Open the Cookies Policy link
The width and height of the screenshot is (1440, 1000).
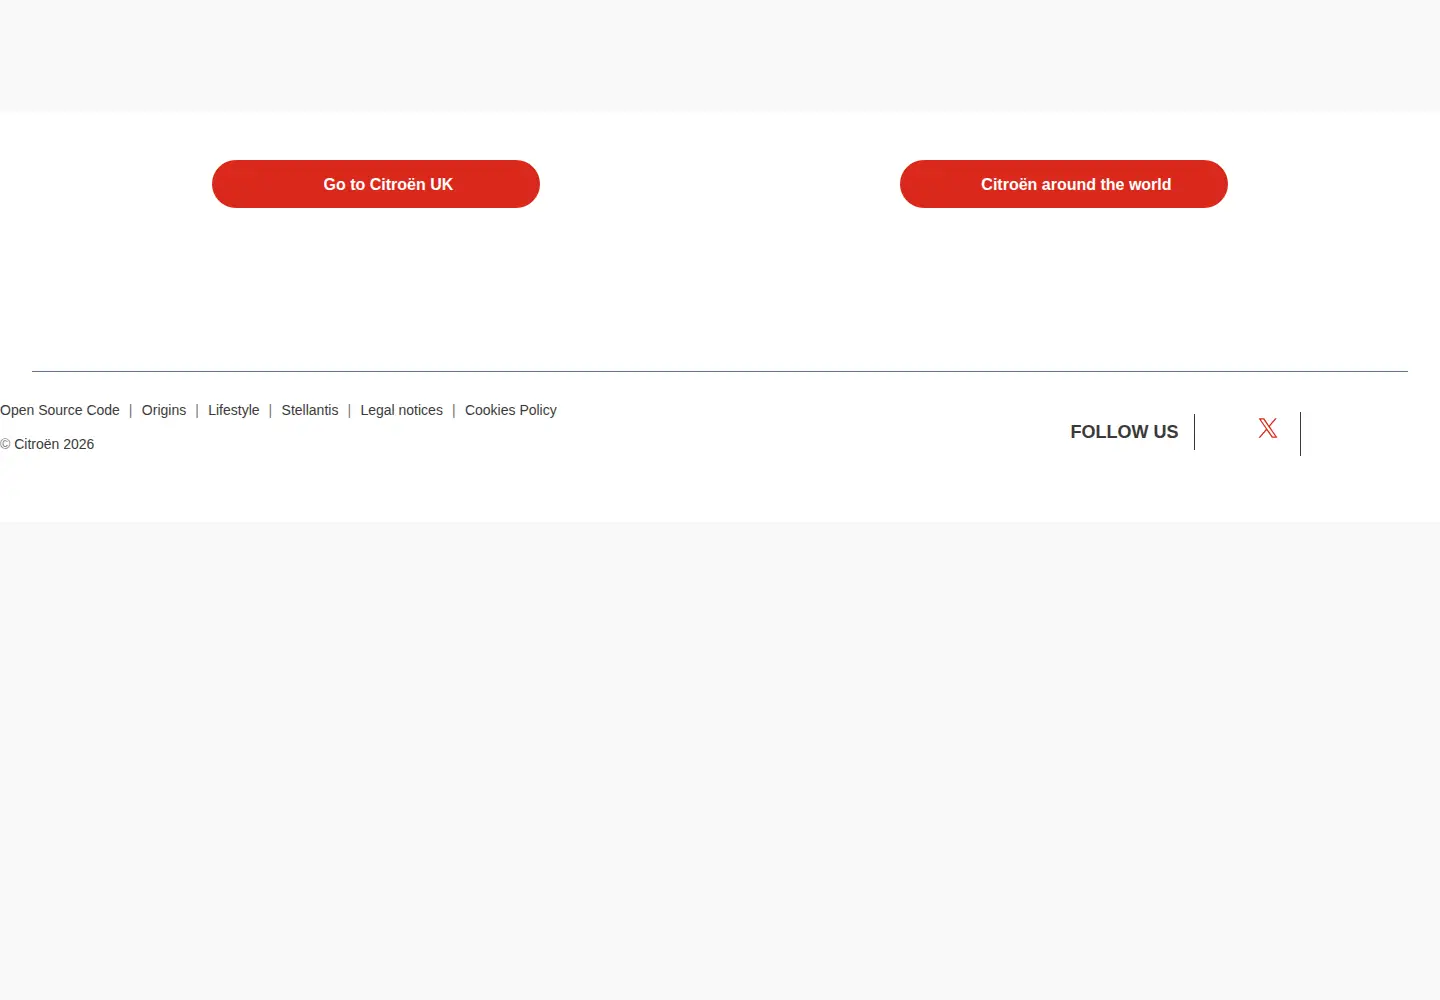tap(511, 410)
